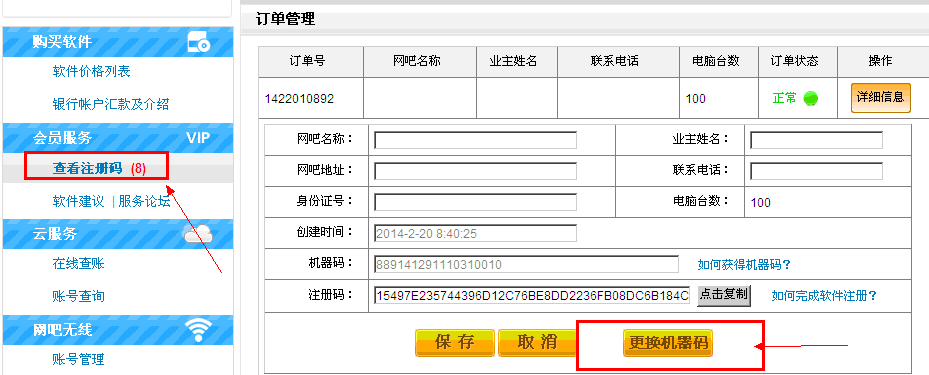
Task: Click the 购买软件 section header
Action: (x=118, y=41)
